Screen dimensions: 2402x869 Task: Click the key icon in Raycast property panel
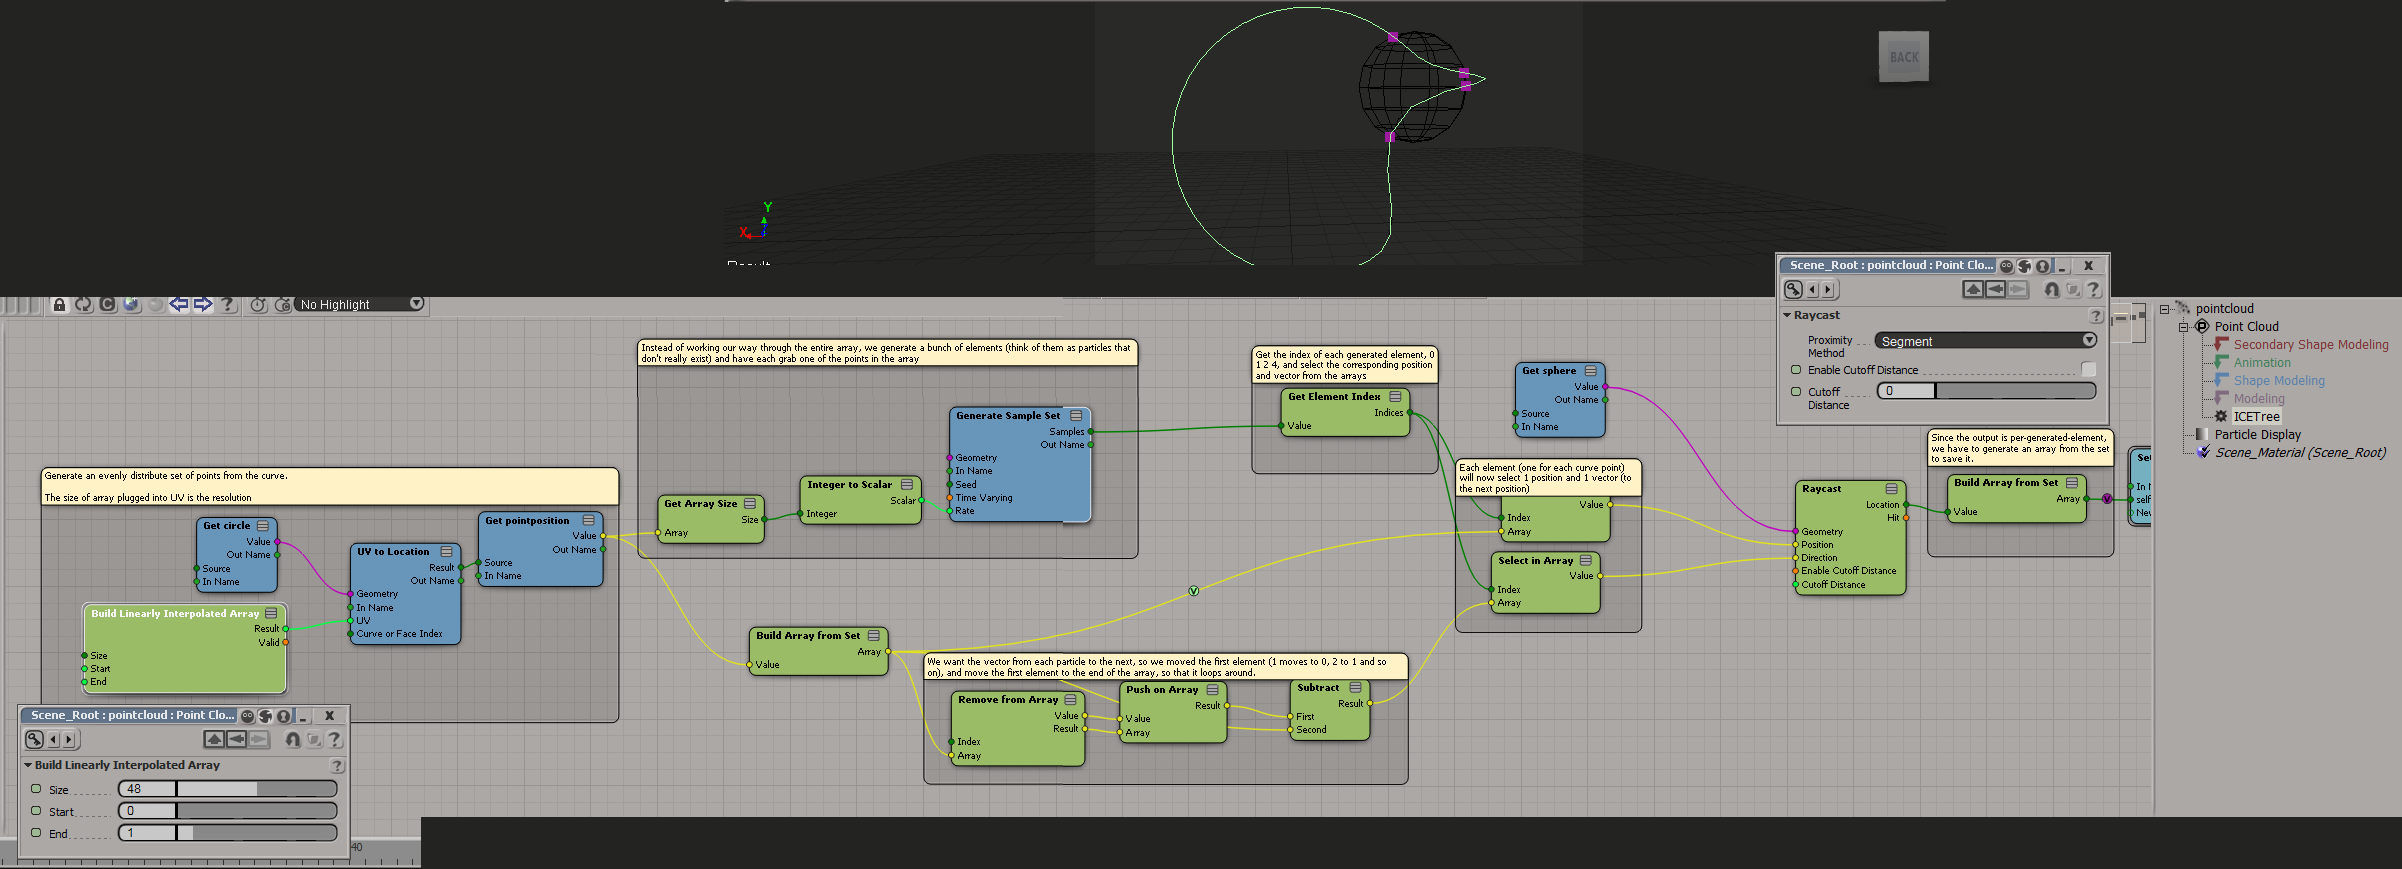point(1794,290)
